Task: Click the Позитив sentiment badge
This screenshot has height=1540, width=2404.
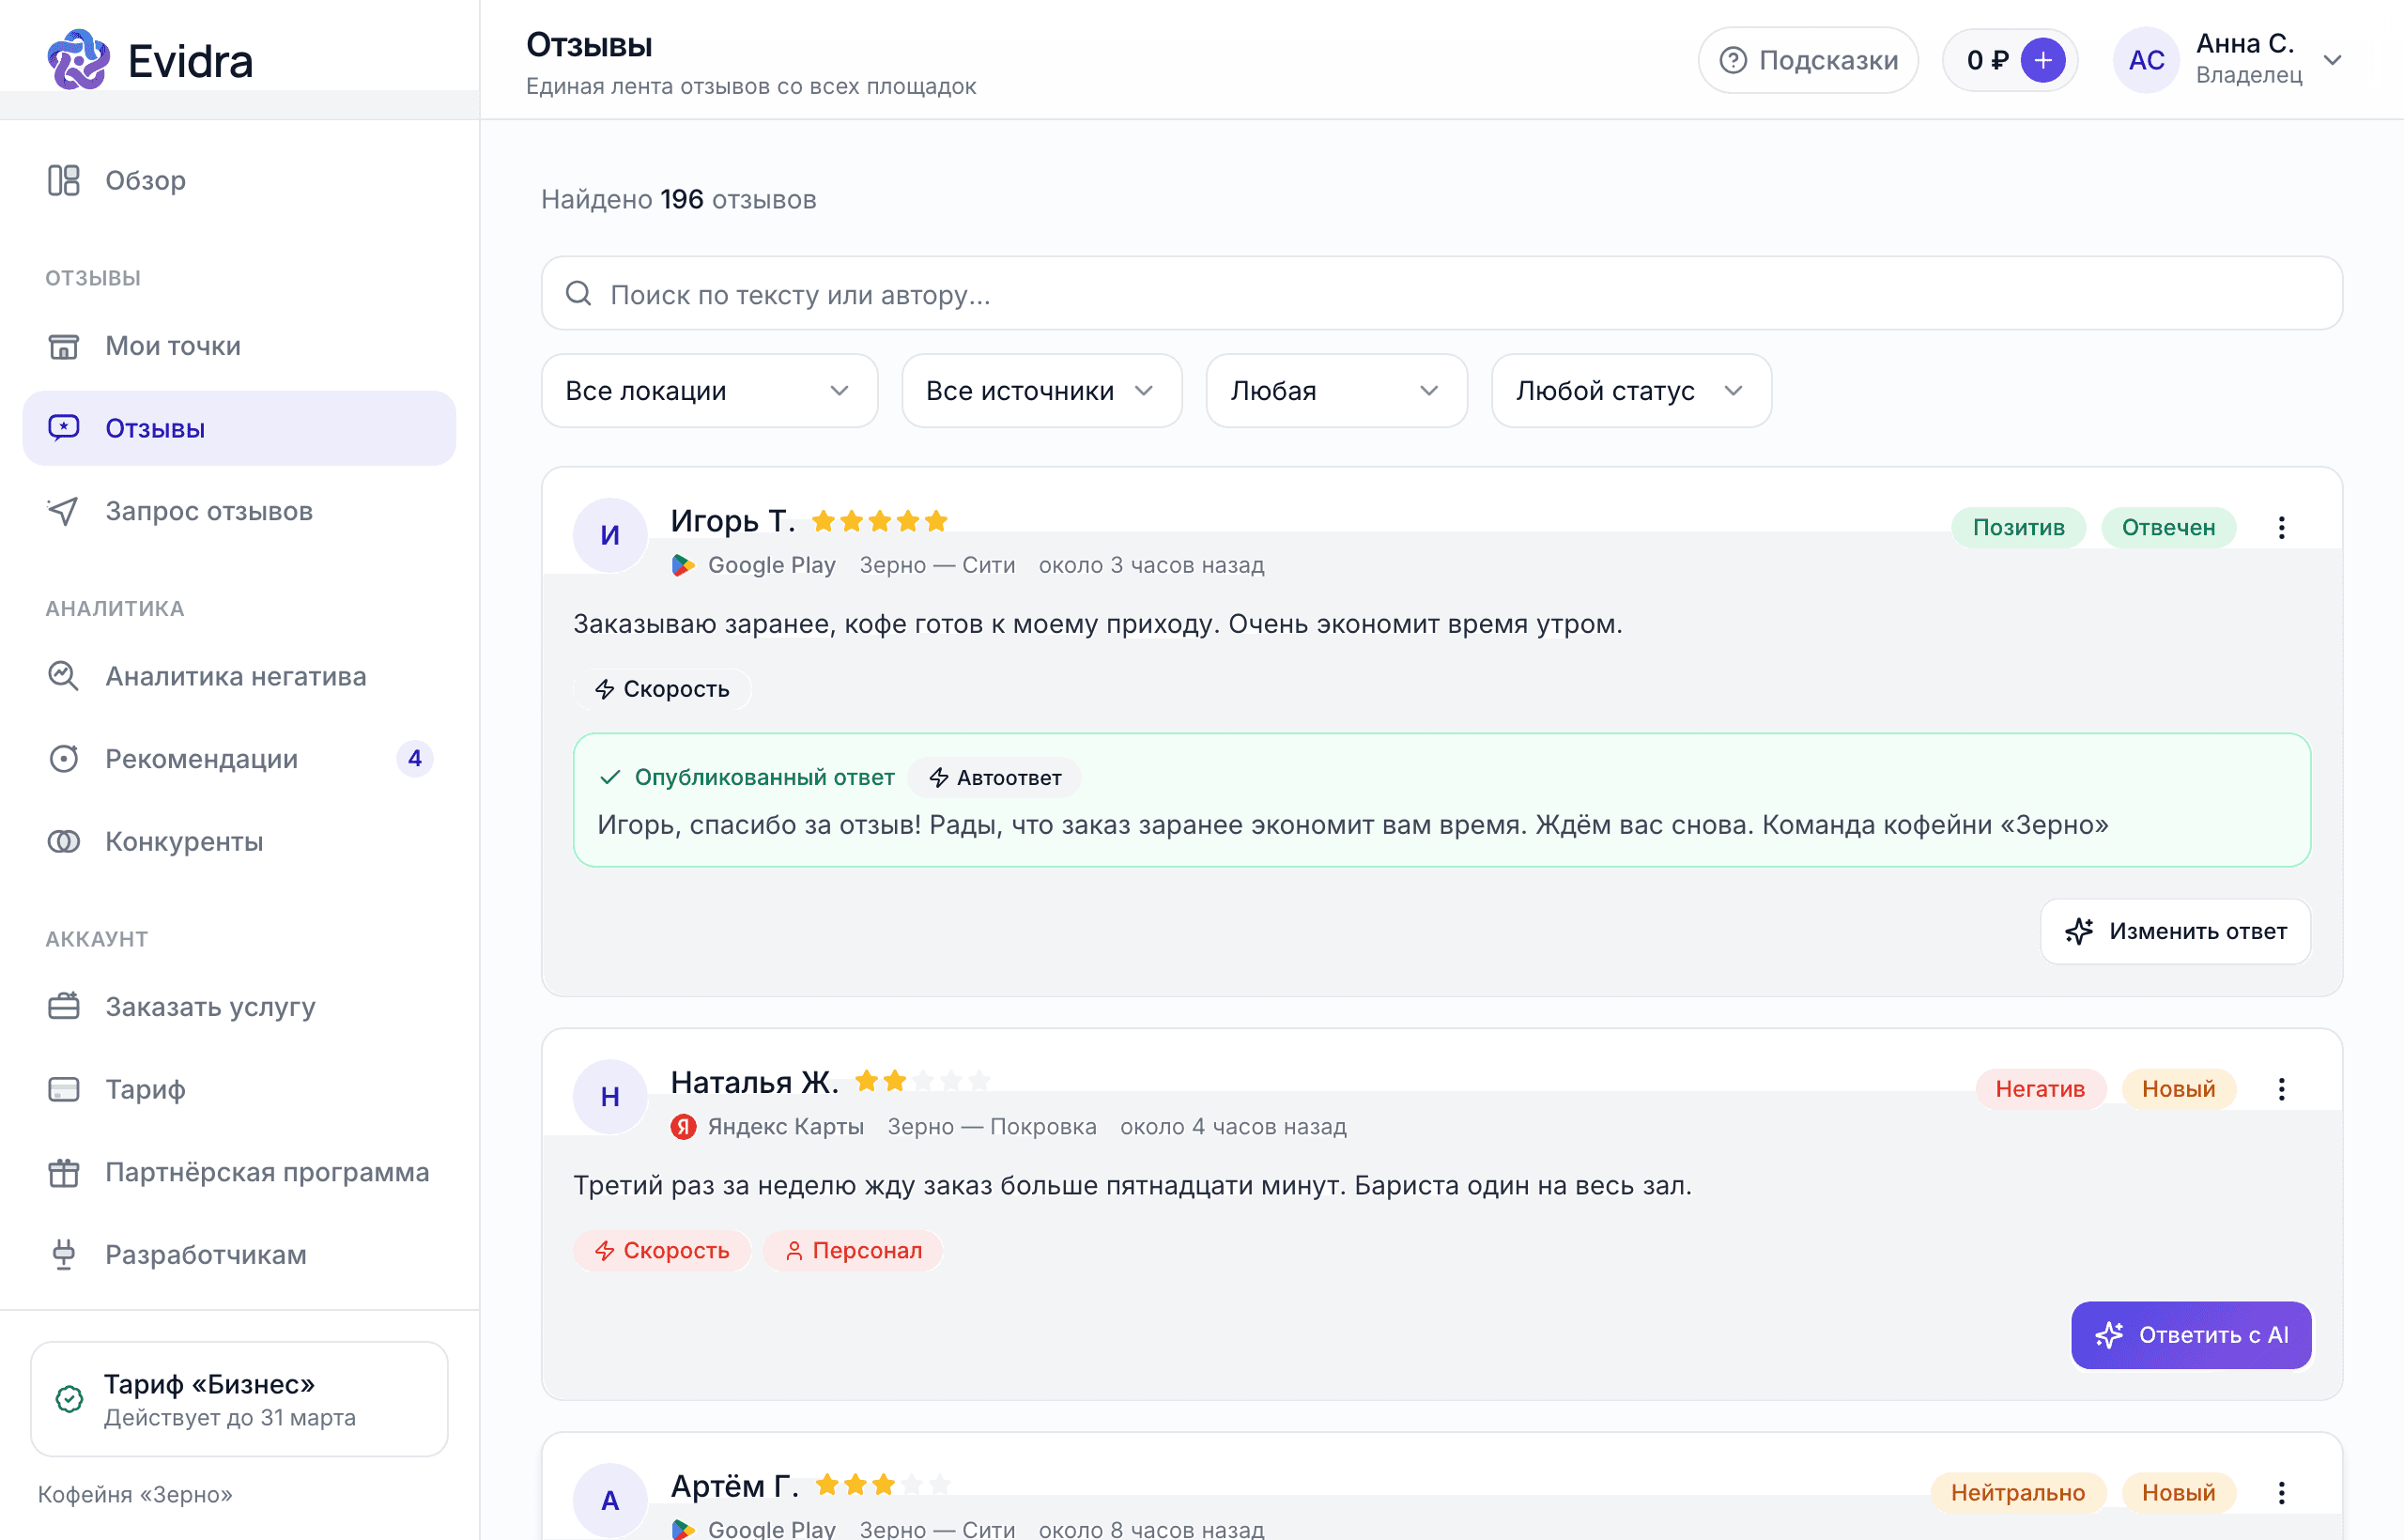Action: tap(2018, 528)
